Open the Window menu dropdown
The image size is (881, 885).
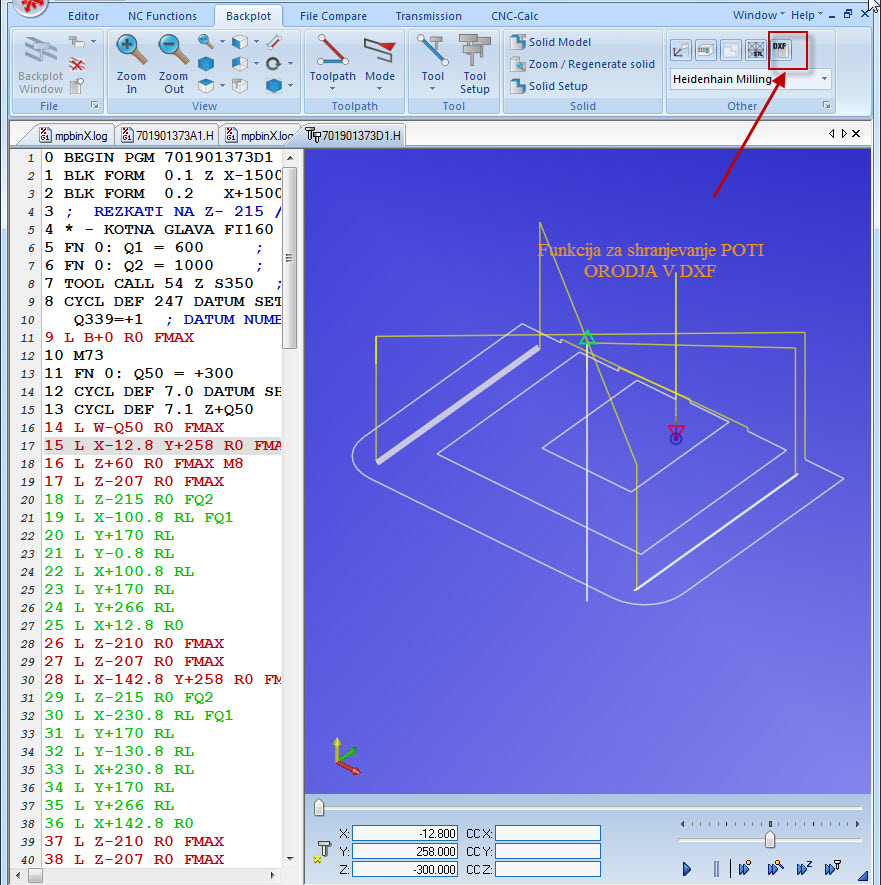point(759,15)
